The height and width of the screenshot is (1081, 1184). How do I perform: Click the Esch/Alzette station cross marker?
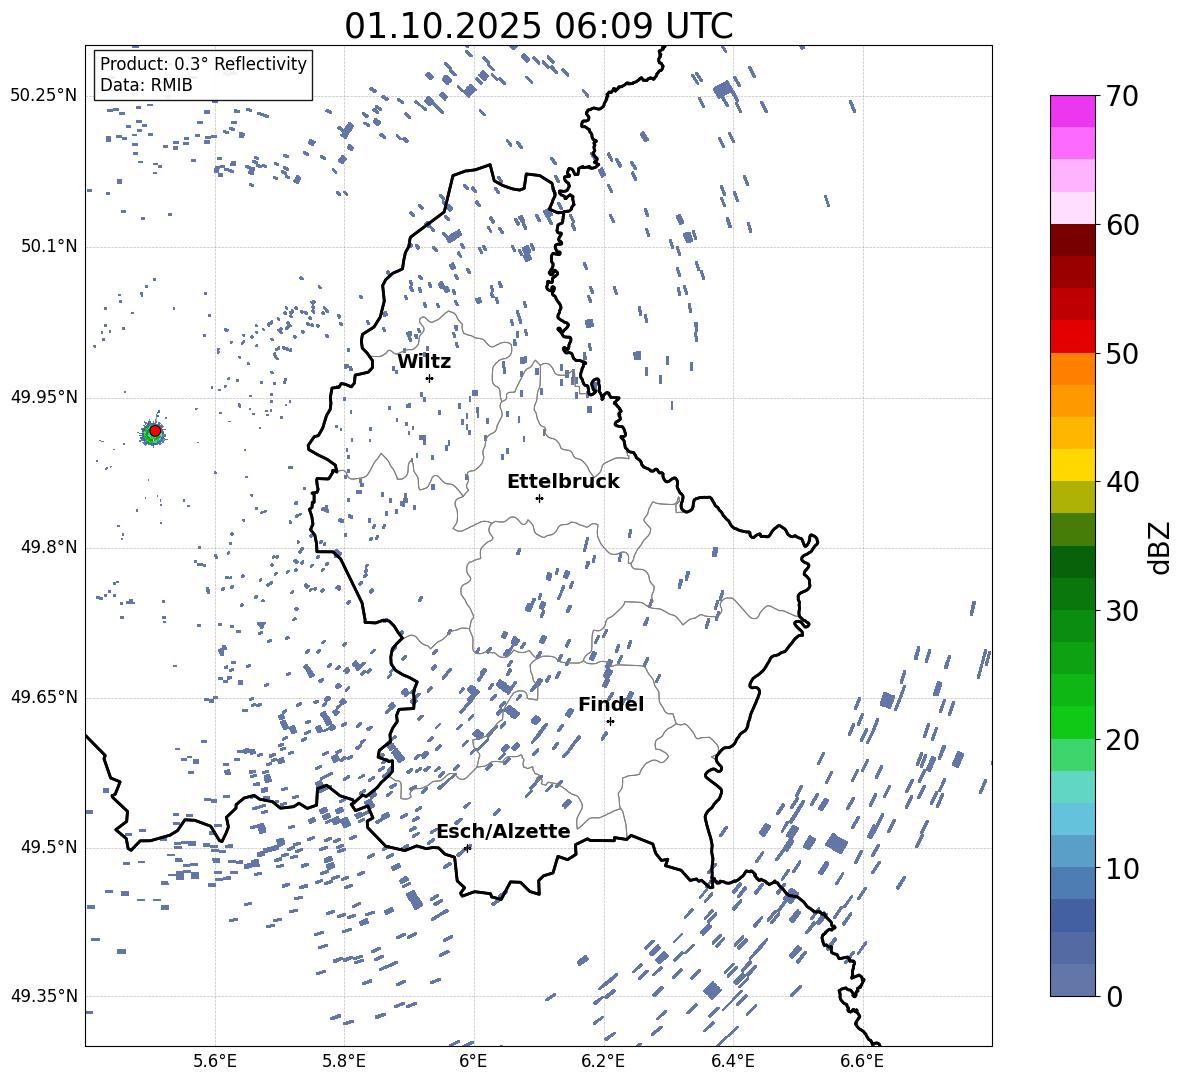click(x=467, y=848)
